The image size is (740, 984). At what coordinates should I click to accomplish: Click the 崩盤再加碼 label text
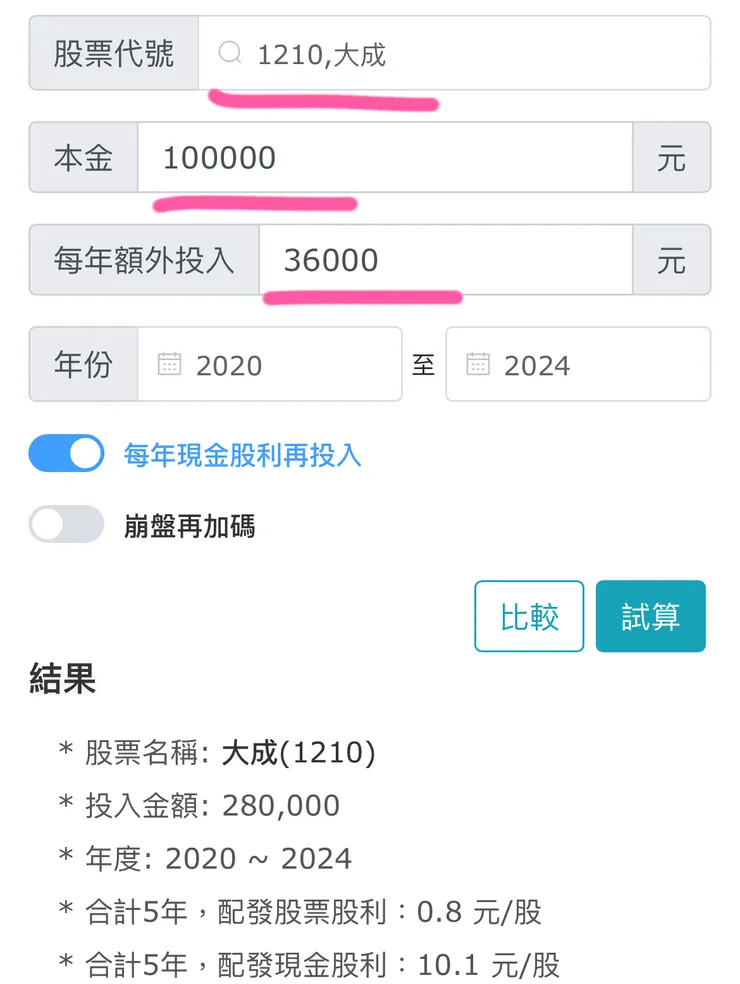(x=190, y=526)
